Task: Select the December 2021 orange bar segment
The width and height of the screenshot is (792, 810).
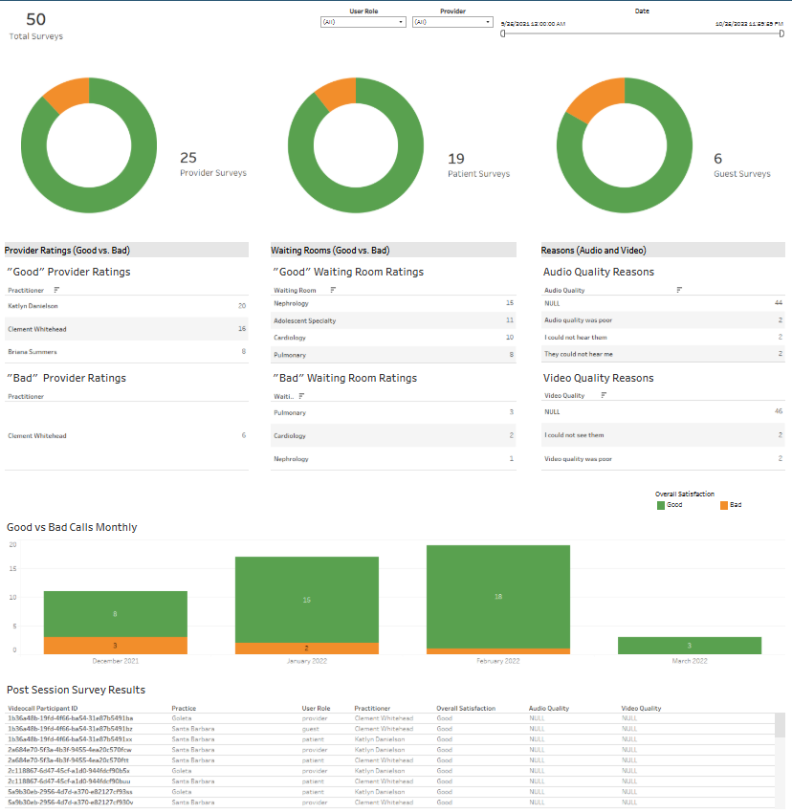Action: [115, 645]
